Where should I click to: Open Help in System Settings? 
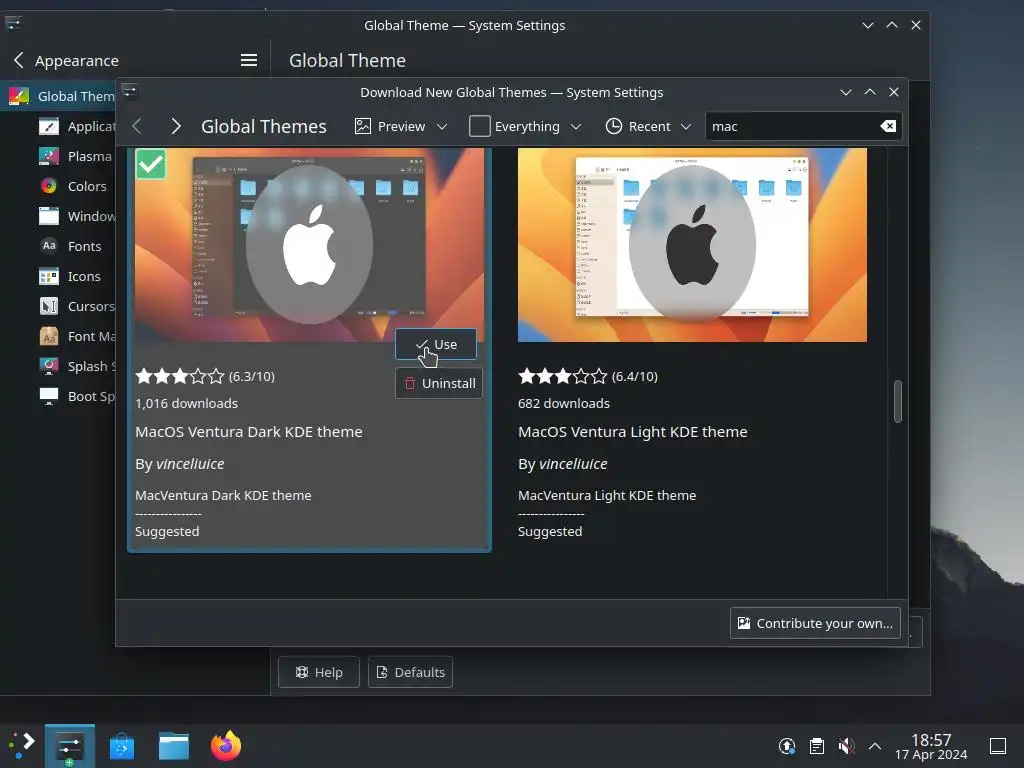319,672
